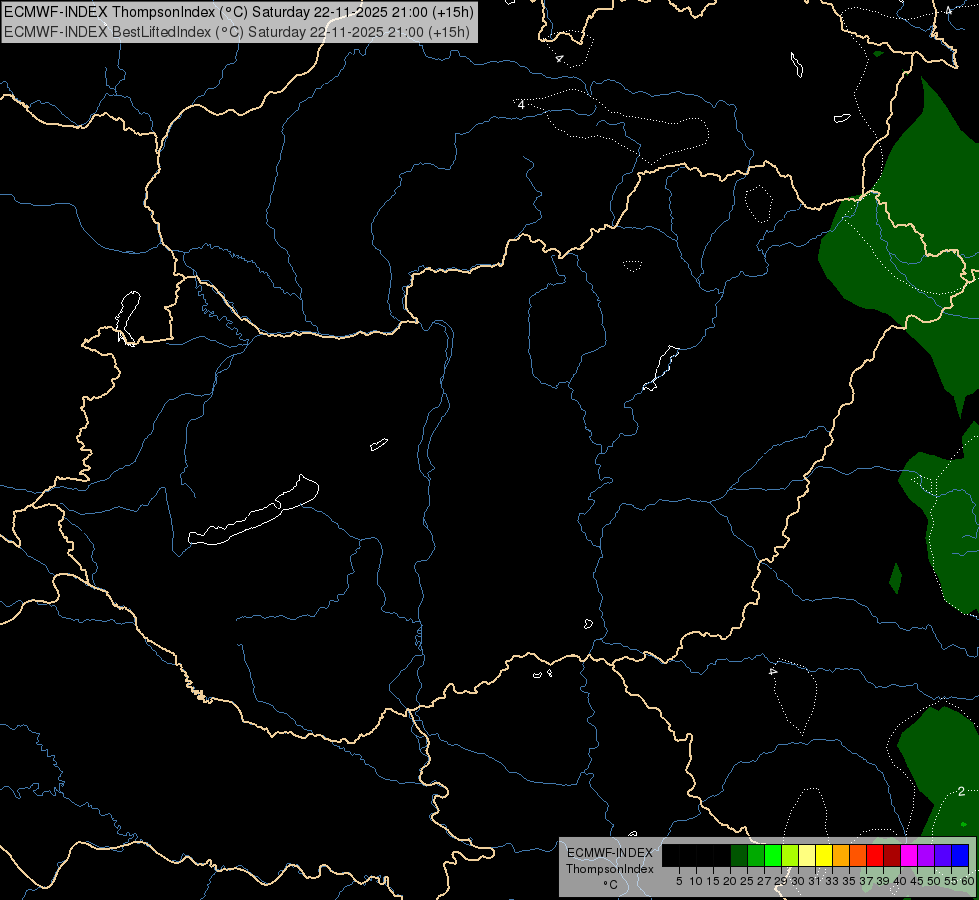
Task: Click the purple 45–50 legend swatch
Action: tap(926, 855)
